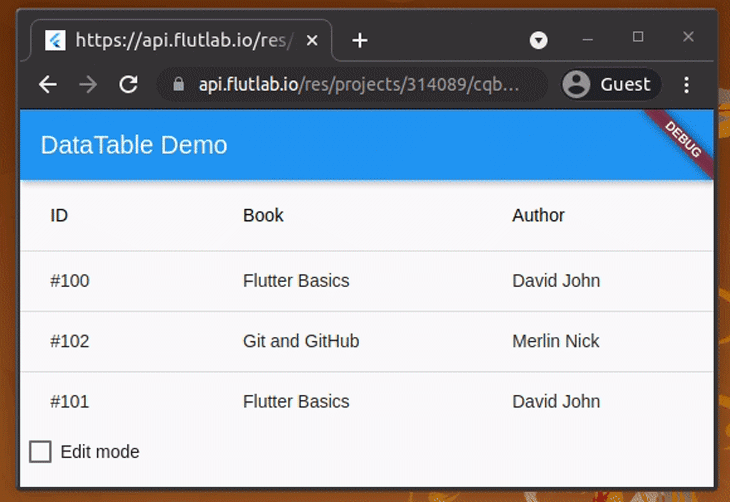The height and width of the screenshot is (502, 730).
Task: Select the #102 ID cell
Action: click(x=70, y=341)
